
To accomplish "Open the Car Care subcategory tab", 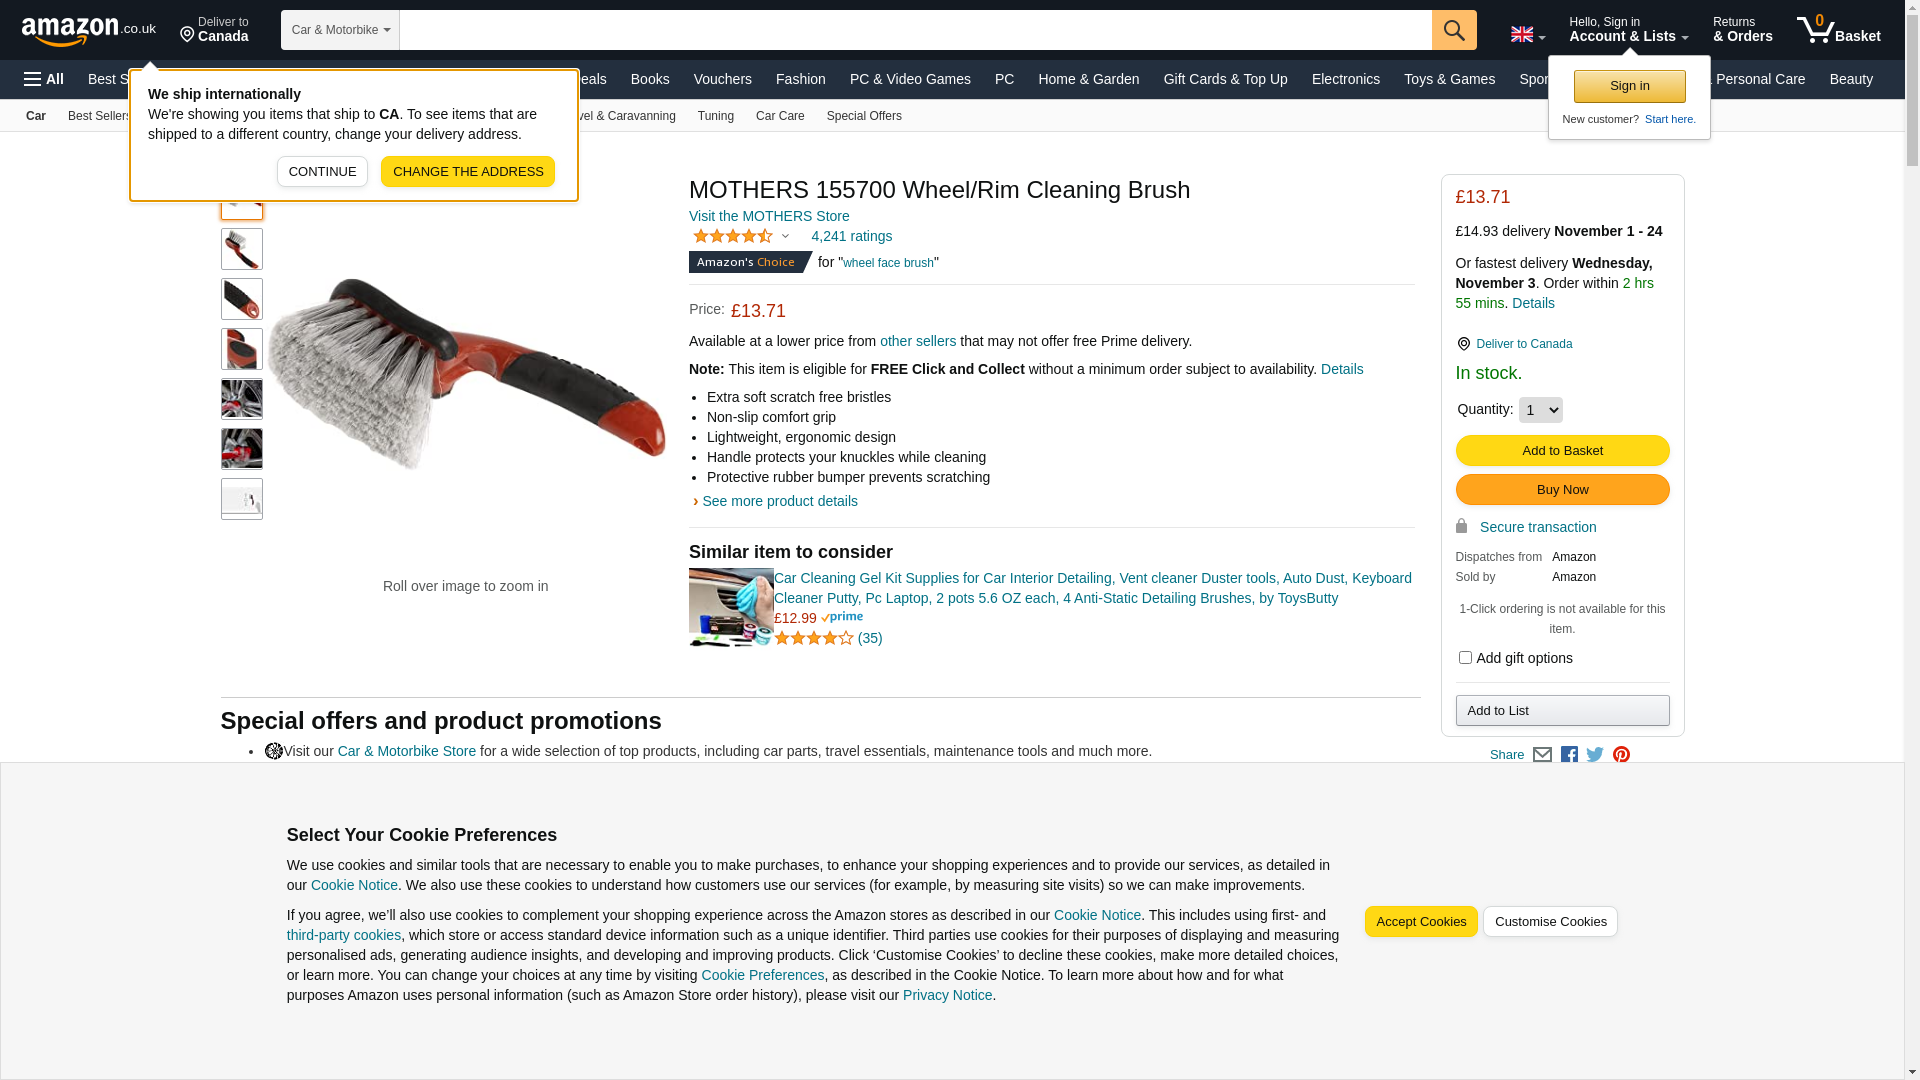I will pyautogui.click(x=780, y=116).
